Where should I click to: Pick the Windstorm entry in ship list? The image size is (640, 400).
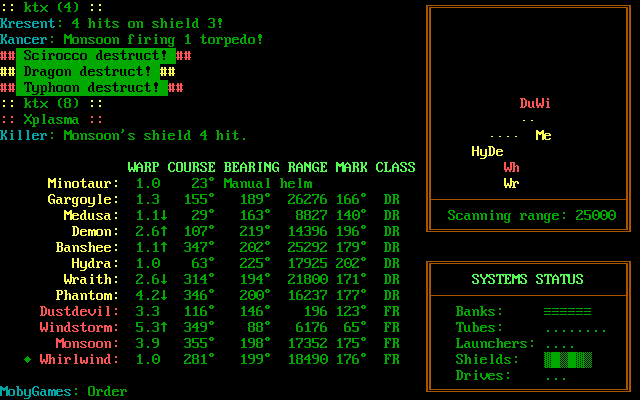coord(79,327)
